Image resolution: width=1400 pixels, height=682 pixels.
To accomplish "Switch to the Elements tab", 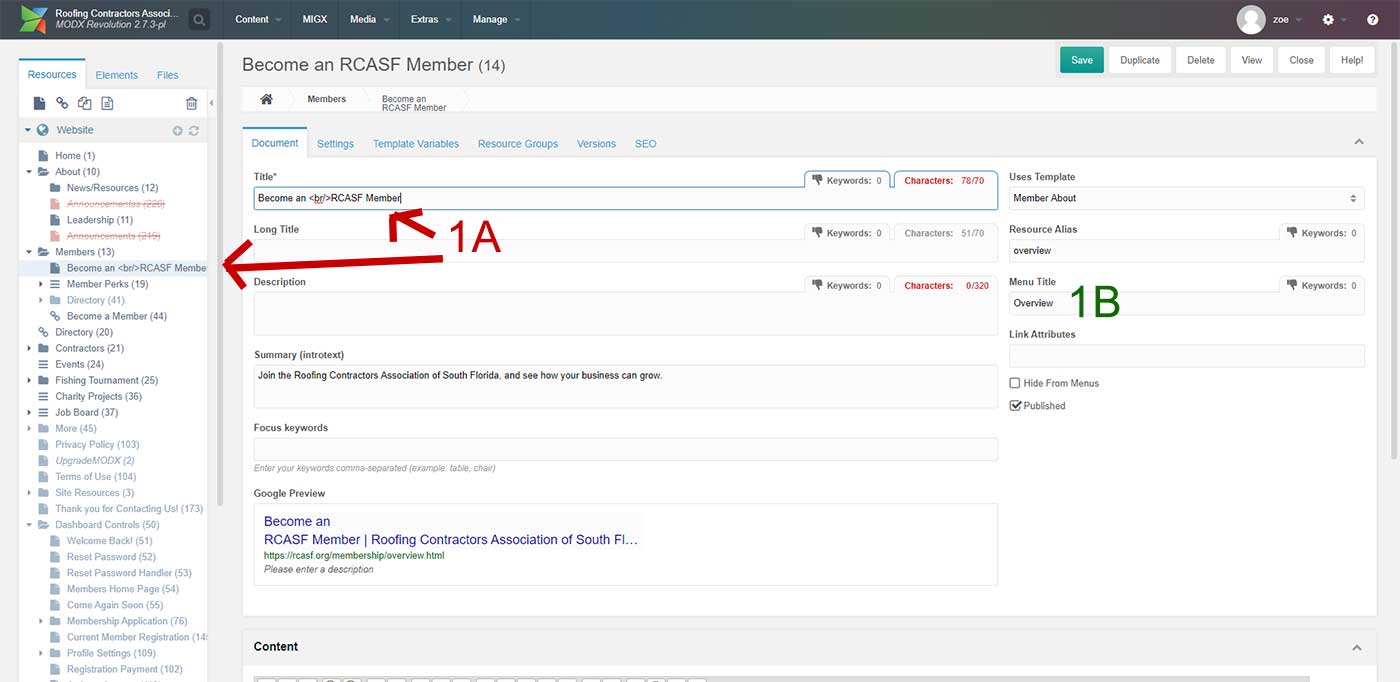I will [x=117, y=75].
